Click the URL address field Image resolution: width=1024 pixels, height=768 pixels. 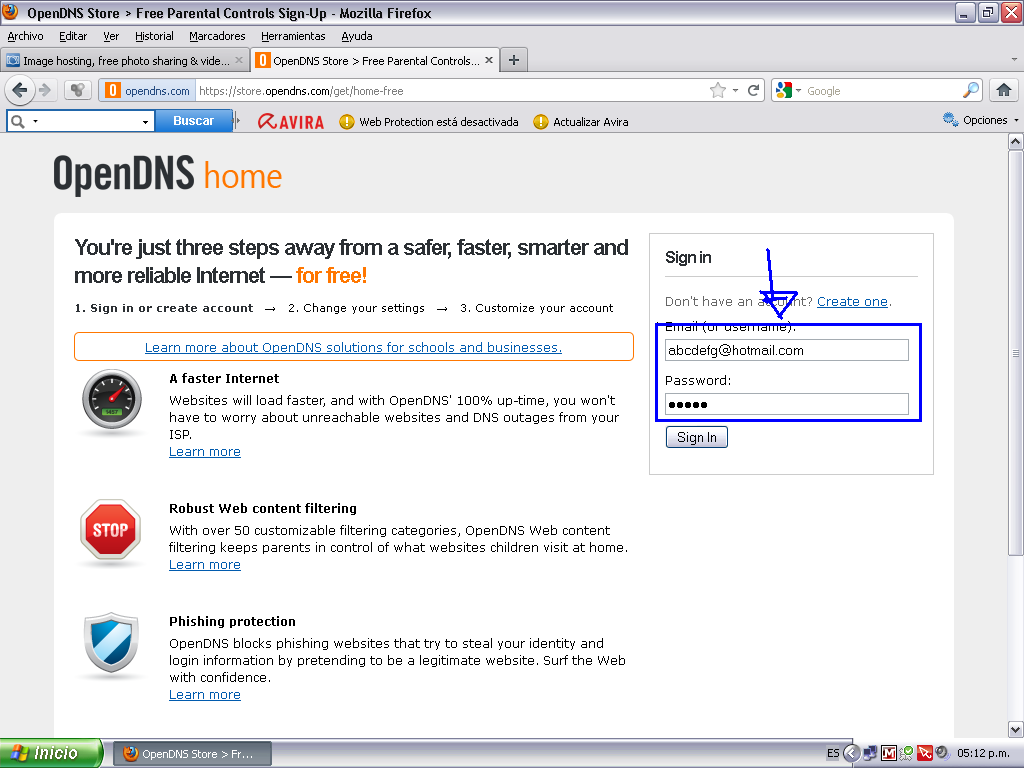[x=451, y=91]
